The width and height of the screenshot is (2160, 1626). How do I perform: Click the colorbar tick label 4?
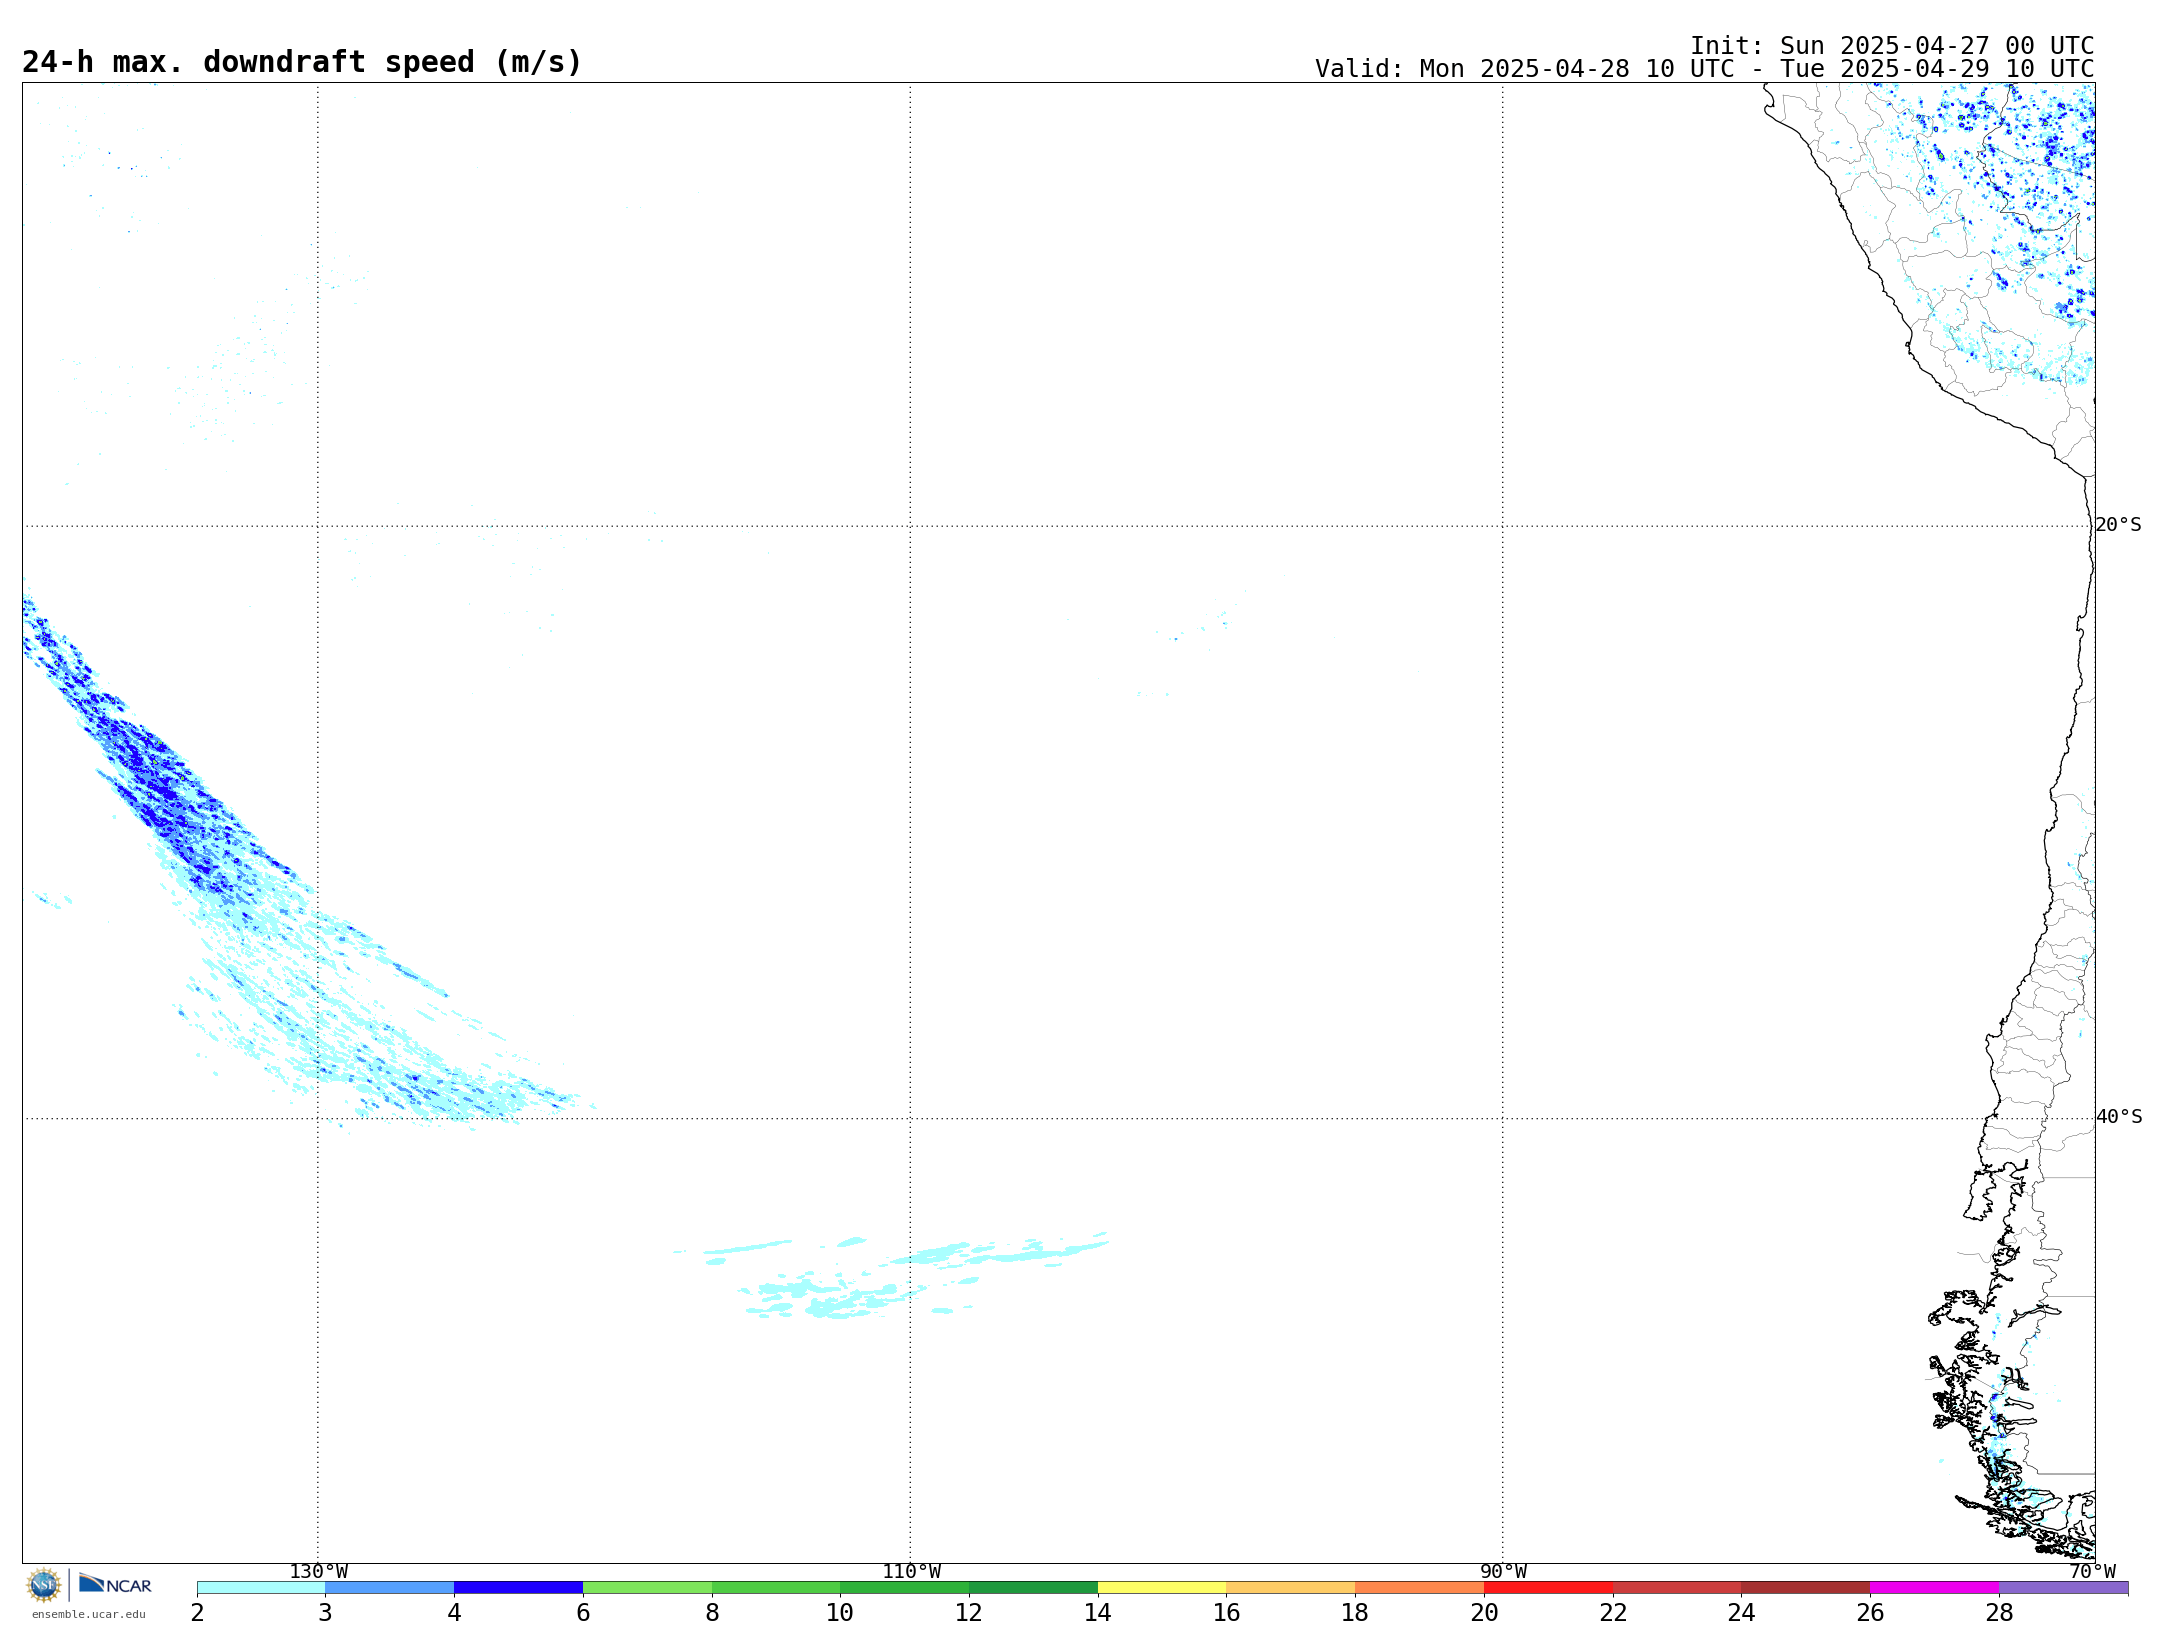pos(454,1612)
